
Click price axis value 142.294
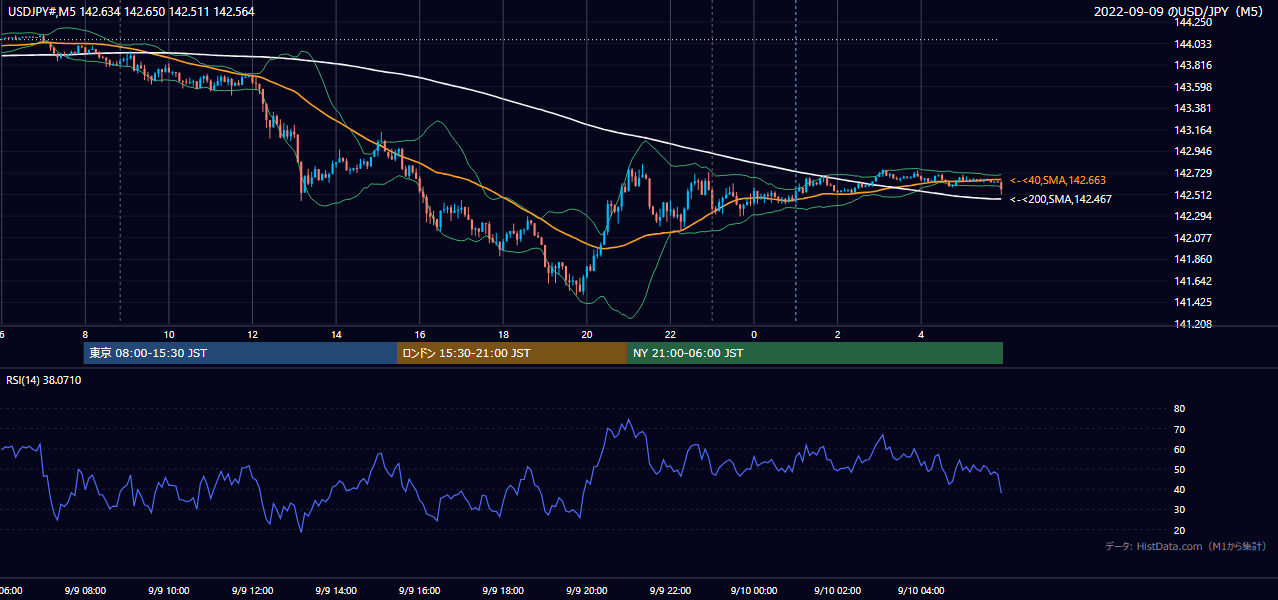coord(1193,216)
